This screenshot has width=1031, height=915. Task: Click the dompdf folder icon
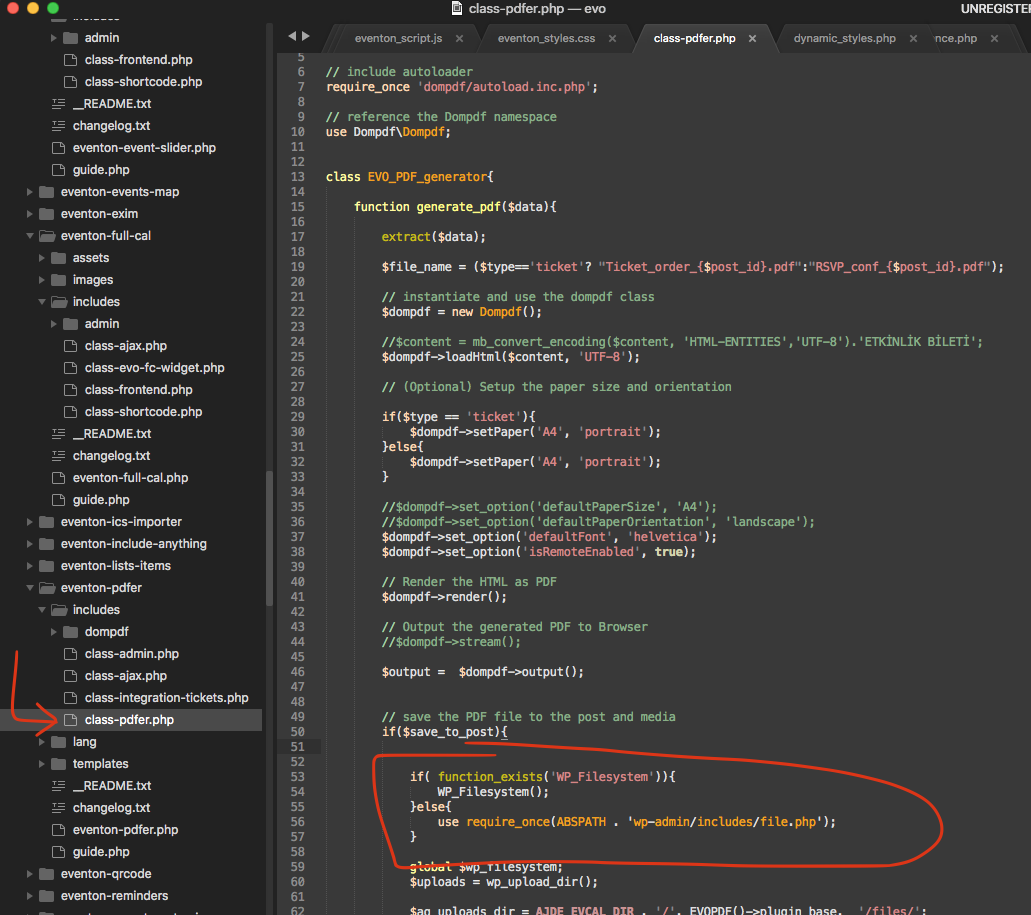[x=70, y=632]
